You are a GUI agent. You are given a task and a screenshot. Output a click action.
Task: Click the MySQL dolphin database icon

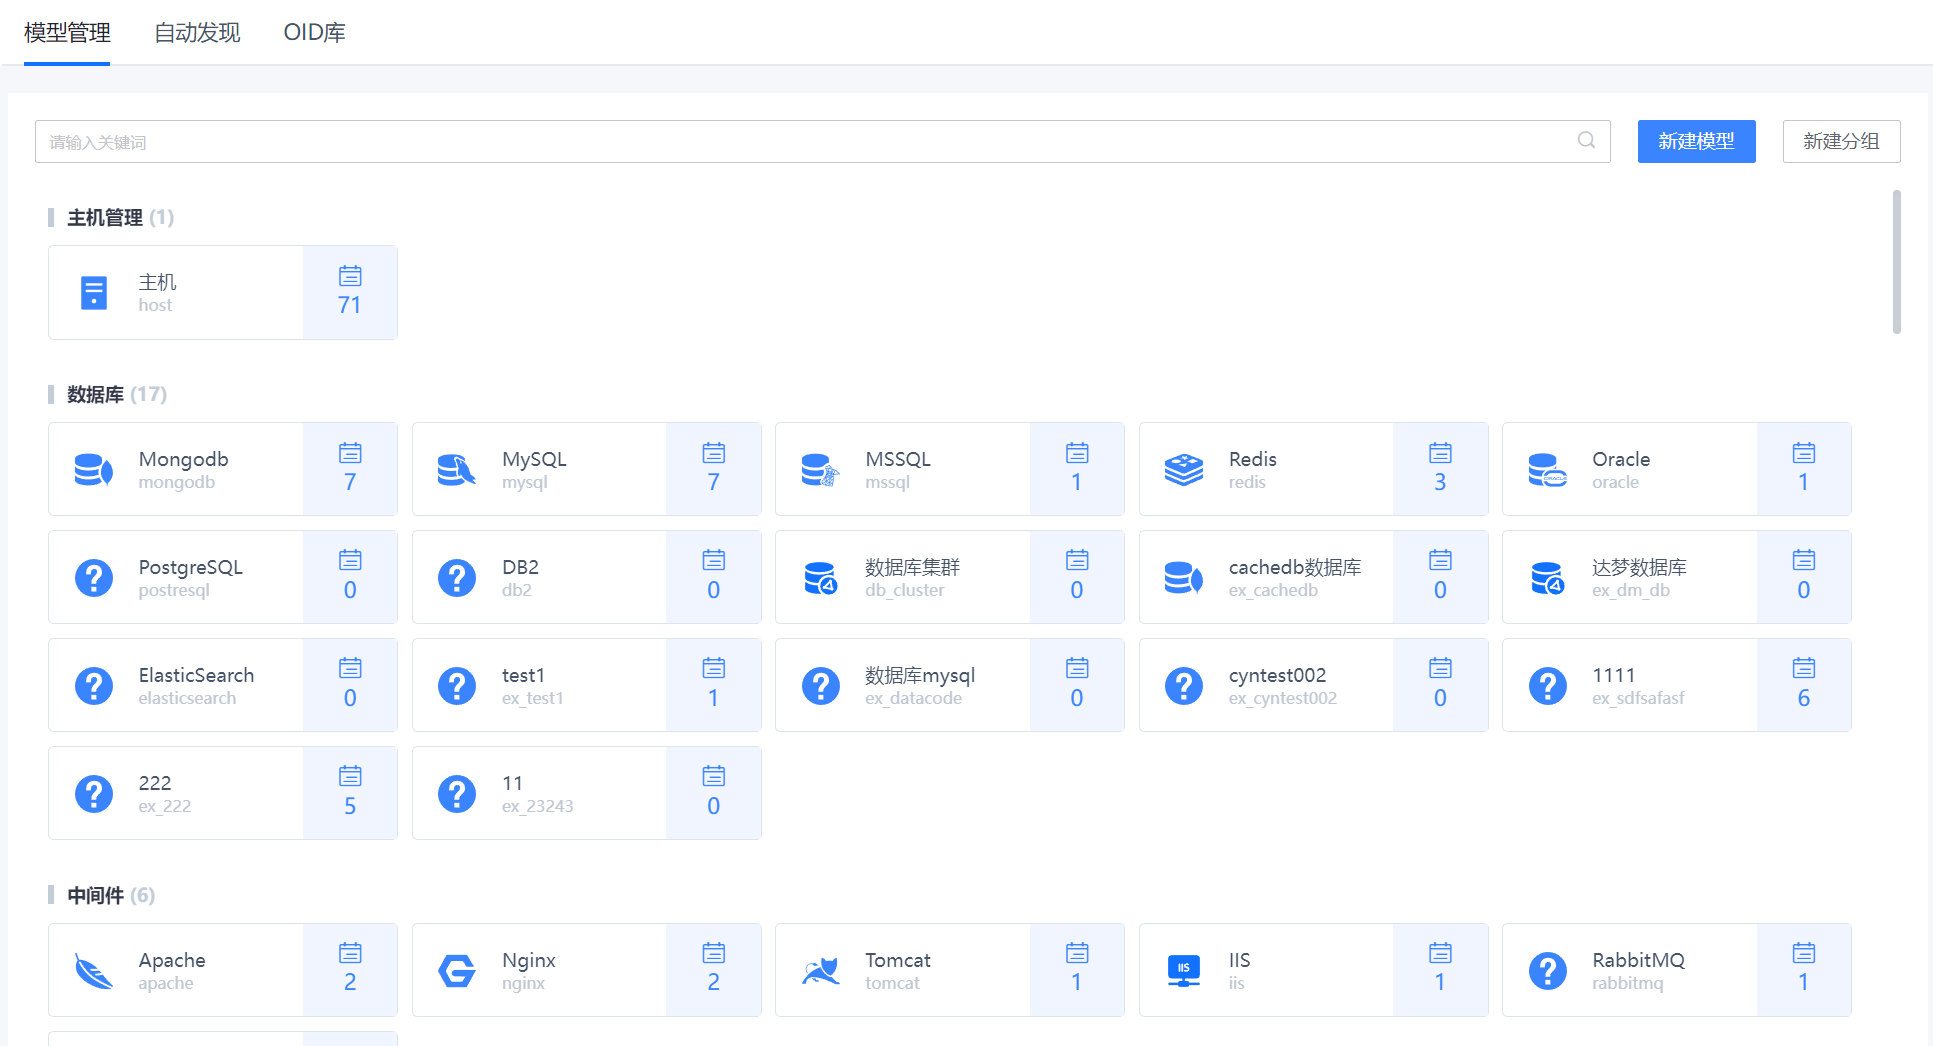point(457,469)
